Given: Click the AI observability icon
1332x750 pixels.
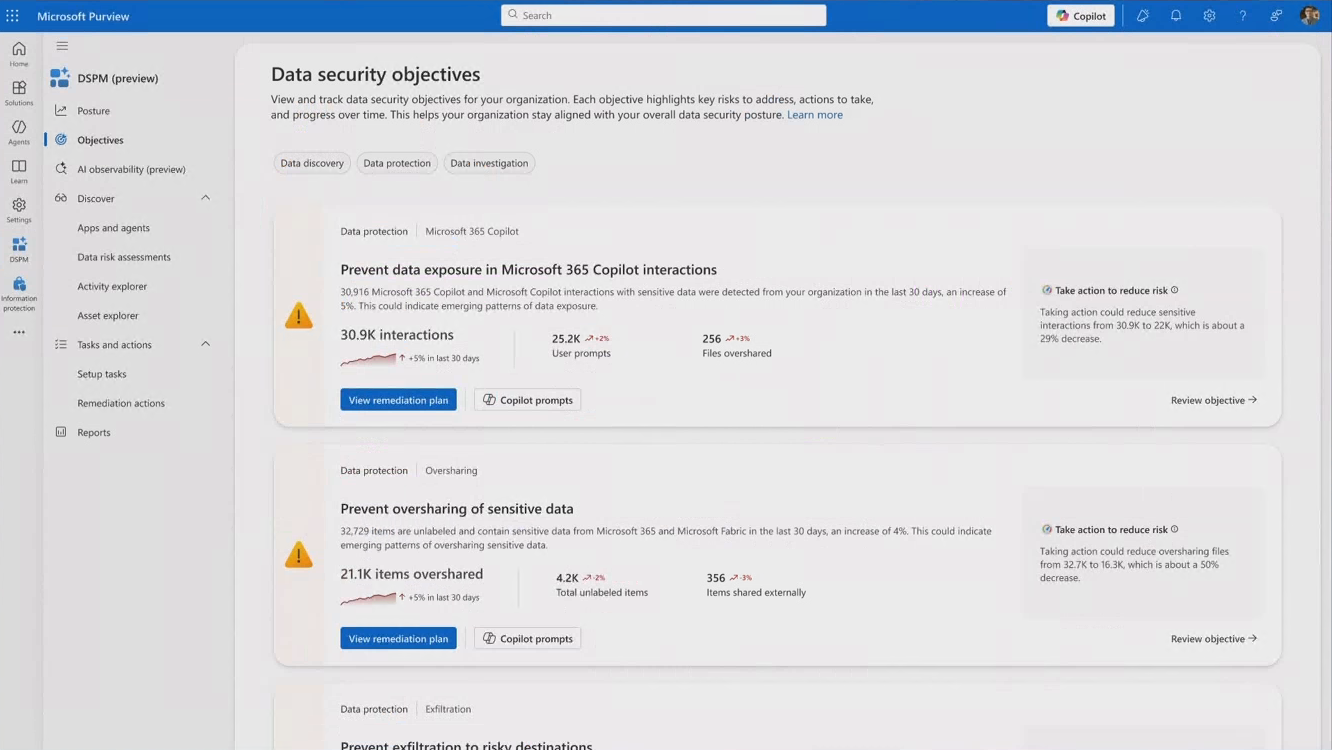Looking at the screenshot, I should pyautogui.click(x=61, y=169).
